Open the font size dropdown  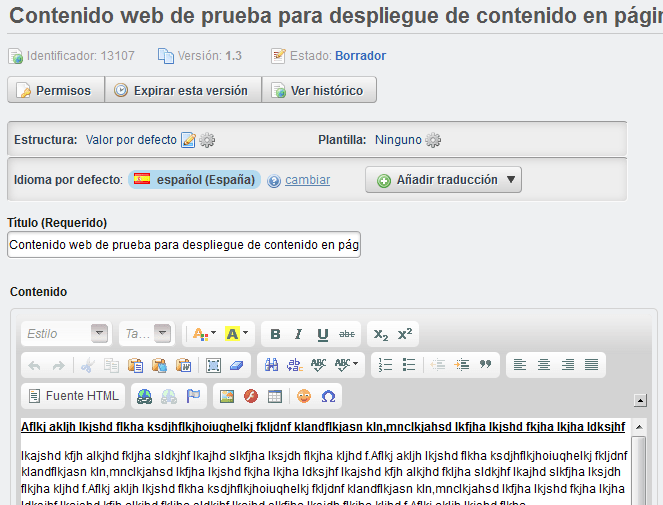click(146, 334)
